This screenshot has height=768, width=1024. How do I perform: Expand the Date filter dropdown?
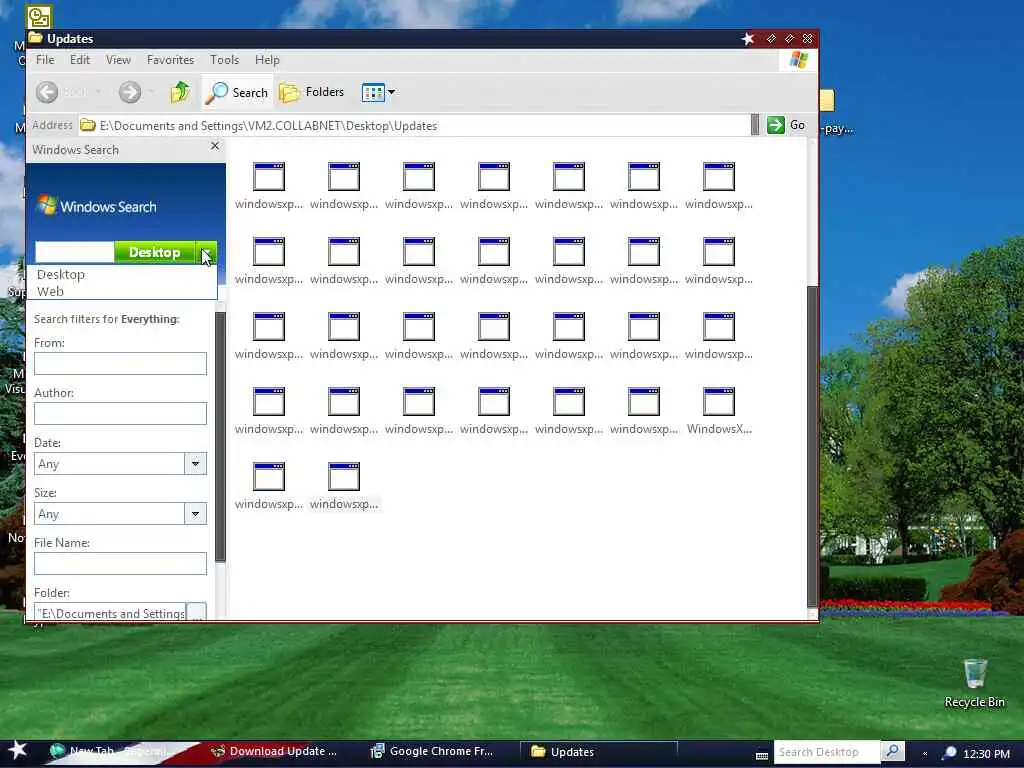pyautogui.click(x=195, y=464)
